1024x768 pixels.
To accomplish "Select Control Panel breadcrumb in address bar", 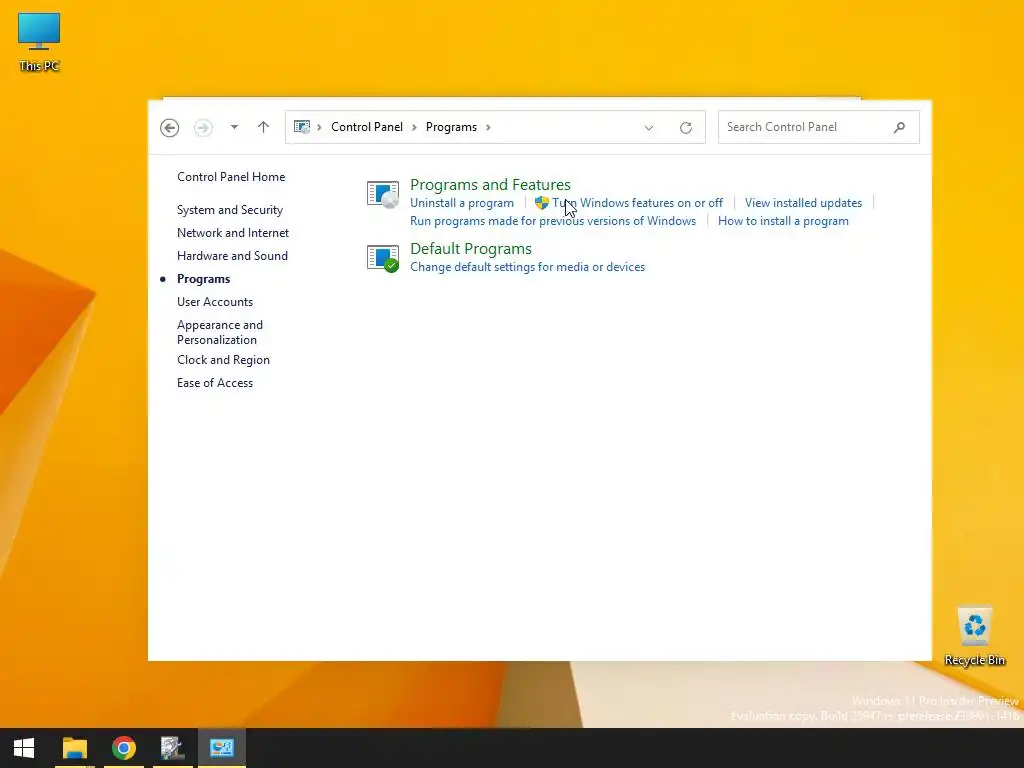I will [366, 127].
